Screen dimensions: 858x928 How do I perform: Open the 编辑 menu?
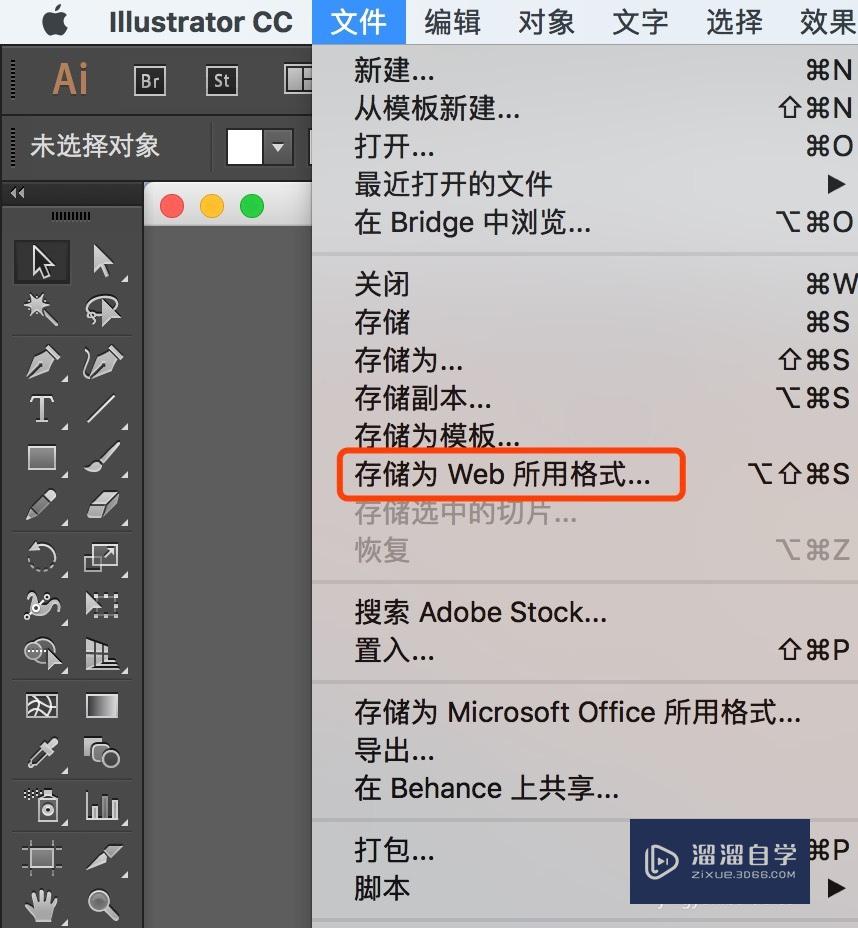452,22
